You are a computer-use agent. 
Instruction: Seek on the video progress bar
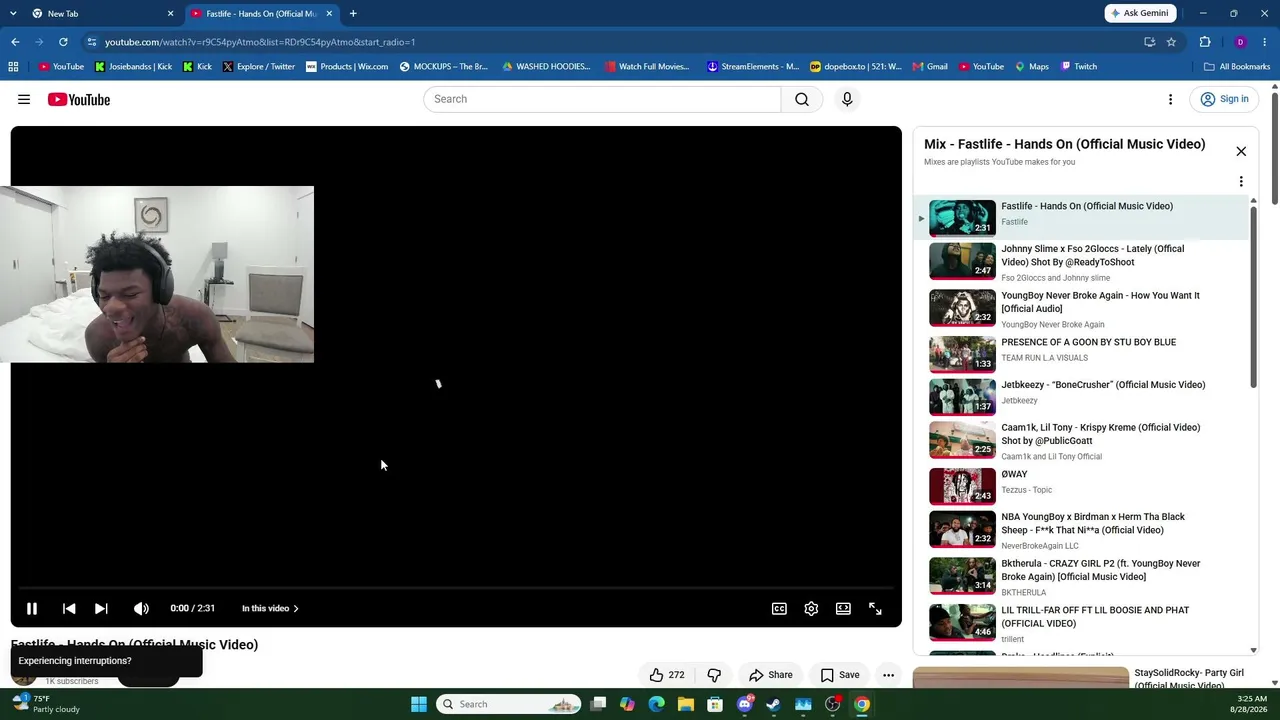[x=456, y=588]
